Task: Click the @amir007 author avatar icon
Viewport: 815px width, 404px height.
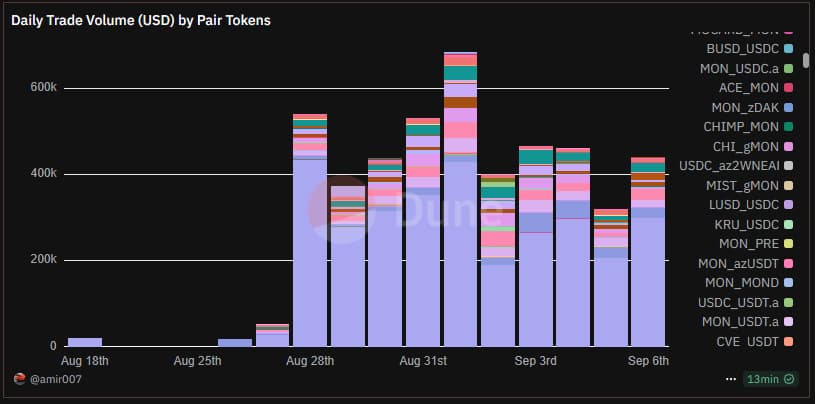Action: coord(19,379)
